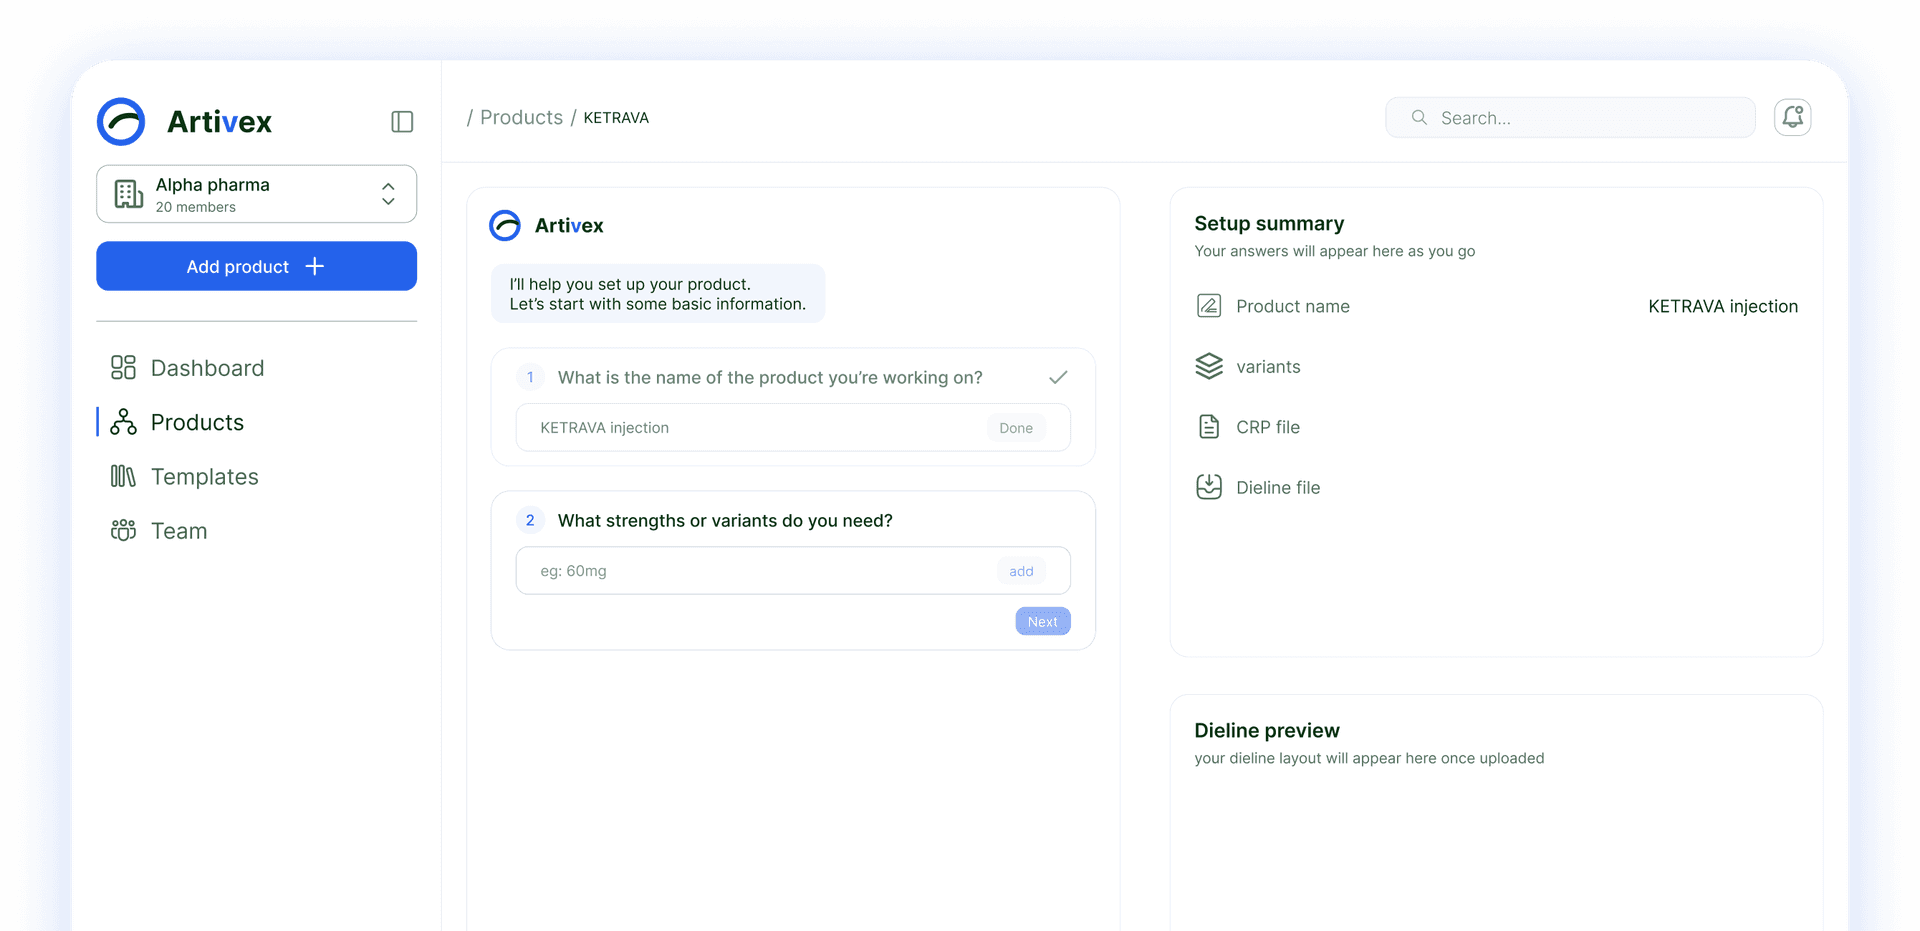Click the Add product button
This screenshot has height=931, width=1920.
pos(256,266)
